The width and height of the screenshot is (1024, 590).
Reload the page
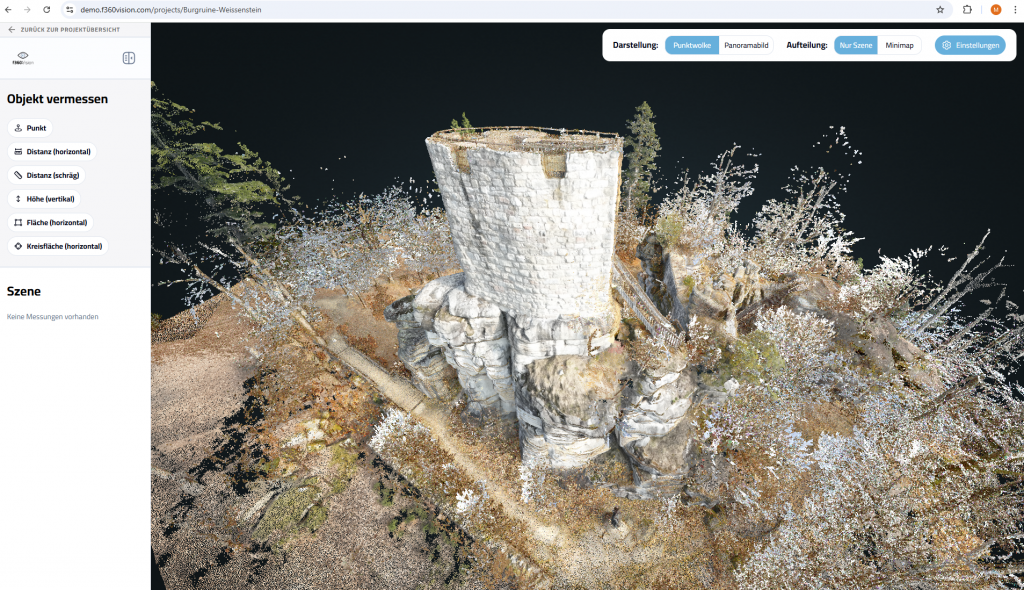(x=46, y=9)
